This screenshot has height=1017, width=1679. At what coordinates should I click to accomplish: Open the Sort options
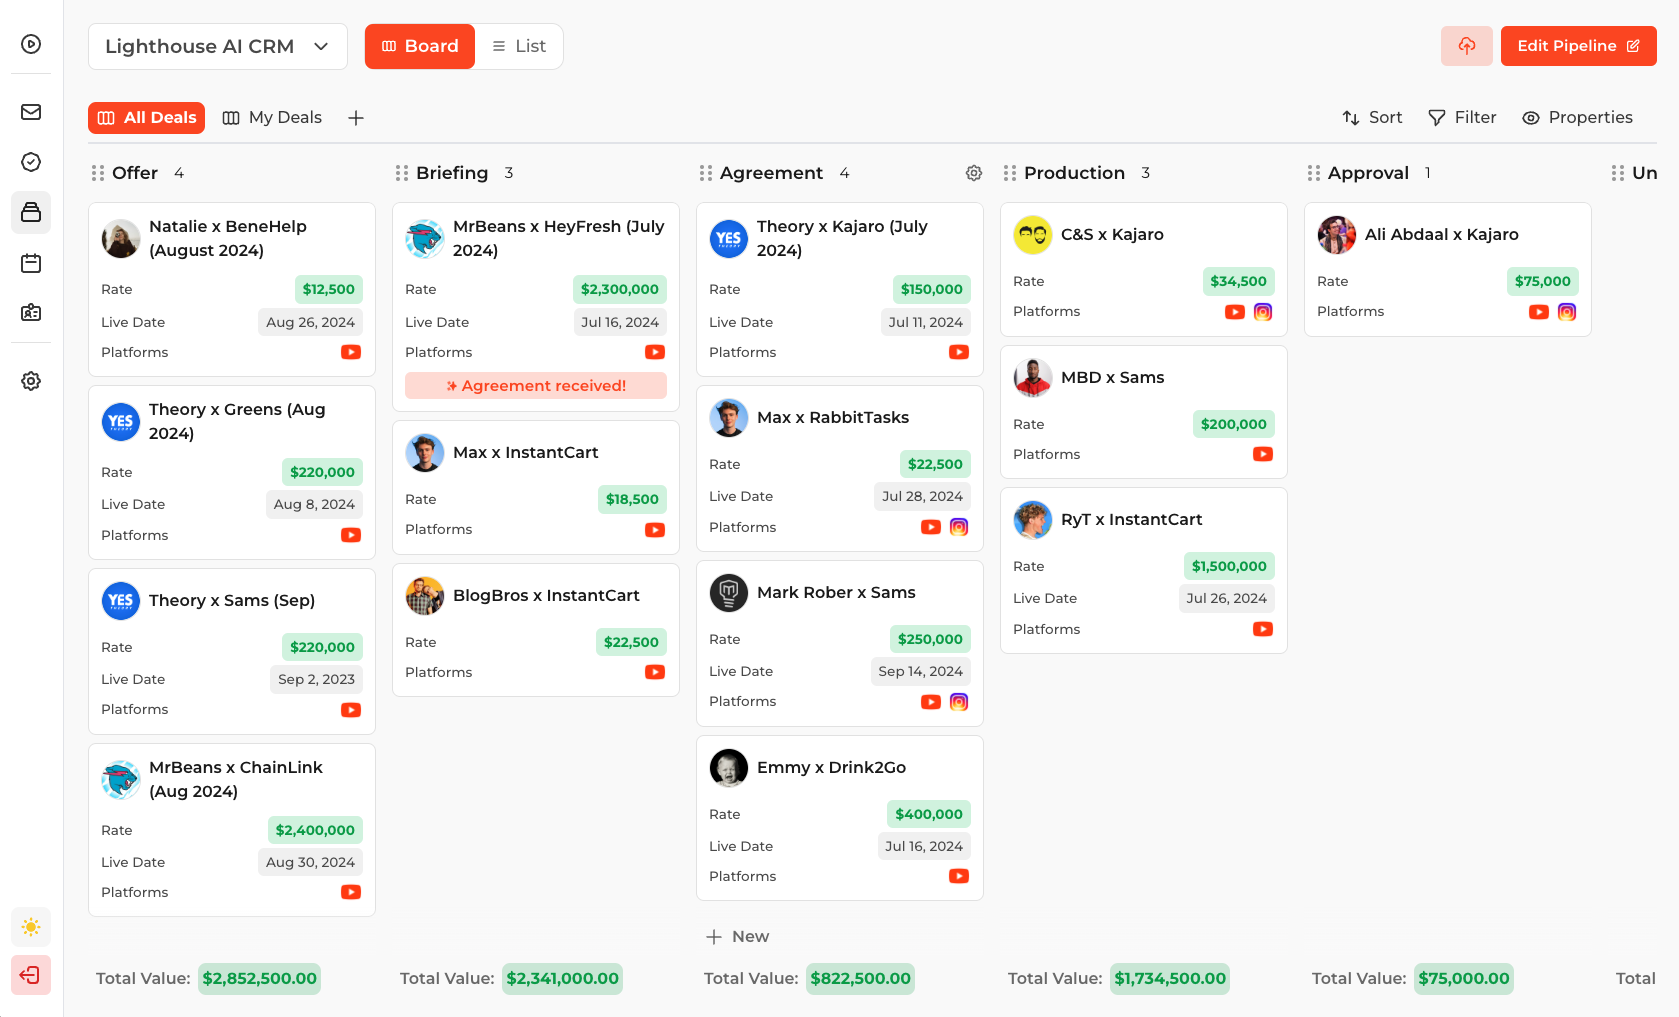1372,118
